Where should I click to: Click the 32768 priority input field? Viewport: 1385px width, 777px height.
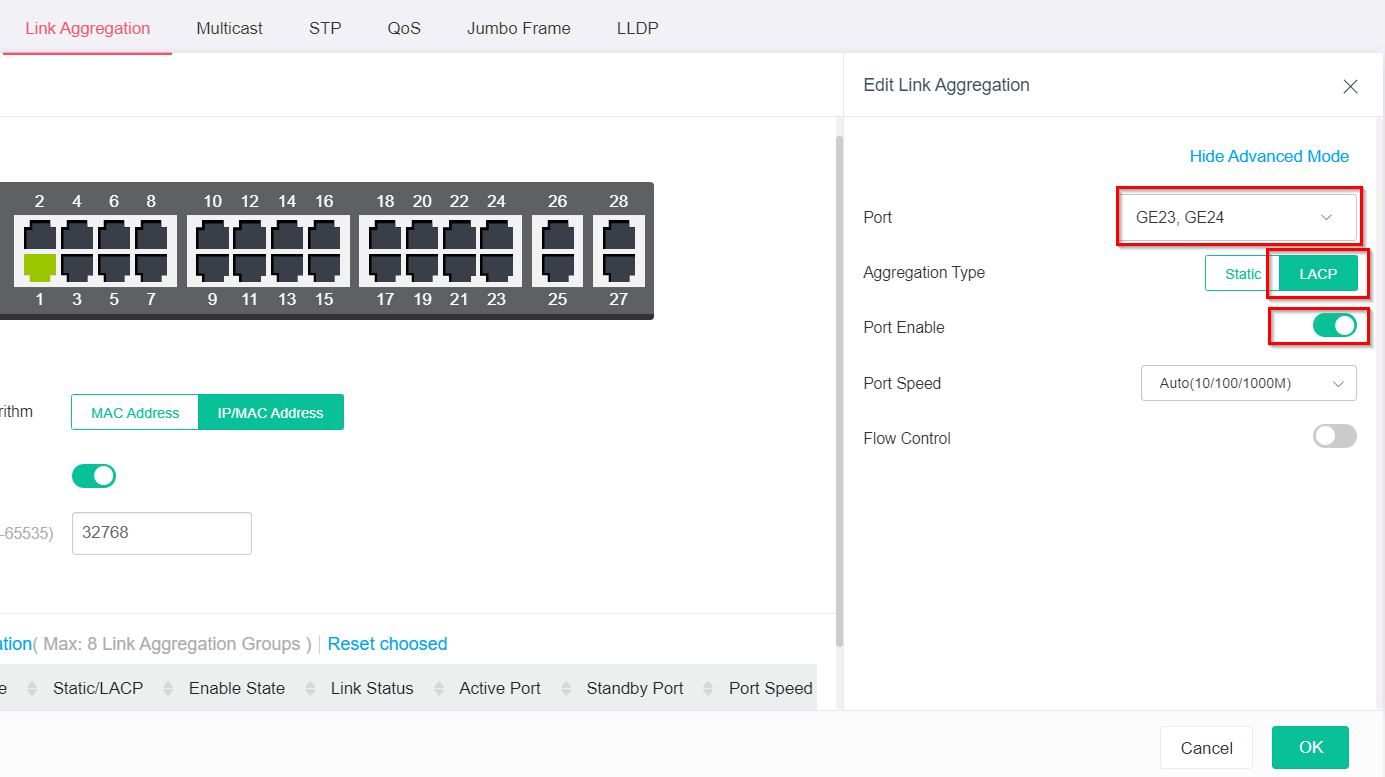161,533
